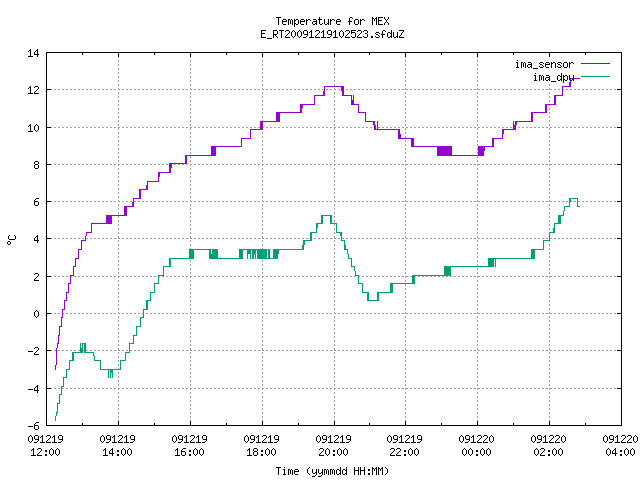
Task: Click the y-axis tick label 0
Action: pyautogui.click(x=36, y=314)
